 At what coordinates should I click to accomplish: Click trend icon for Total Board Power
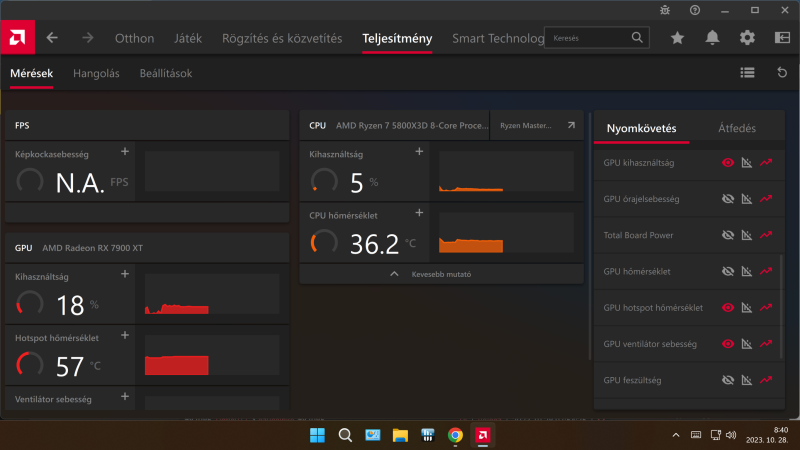tap(766, 235)
